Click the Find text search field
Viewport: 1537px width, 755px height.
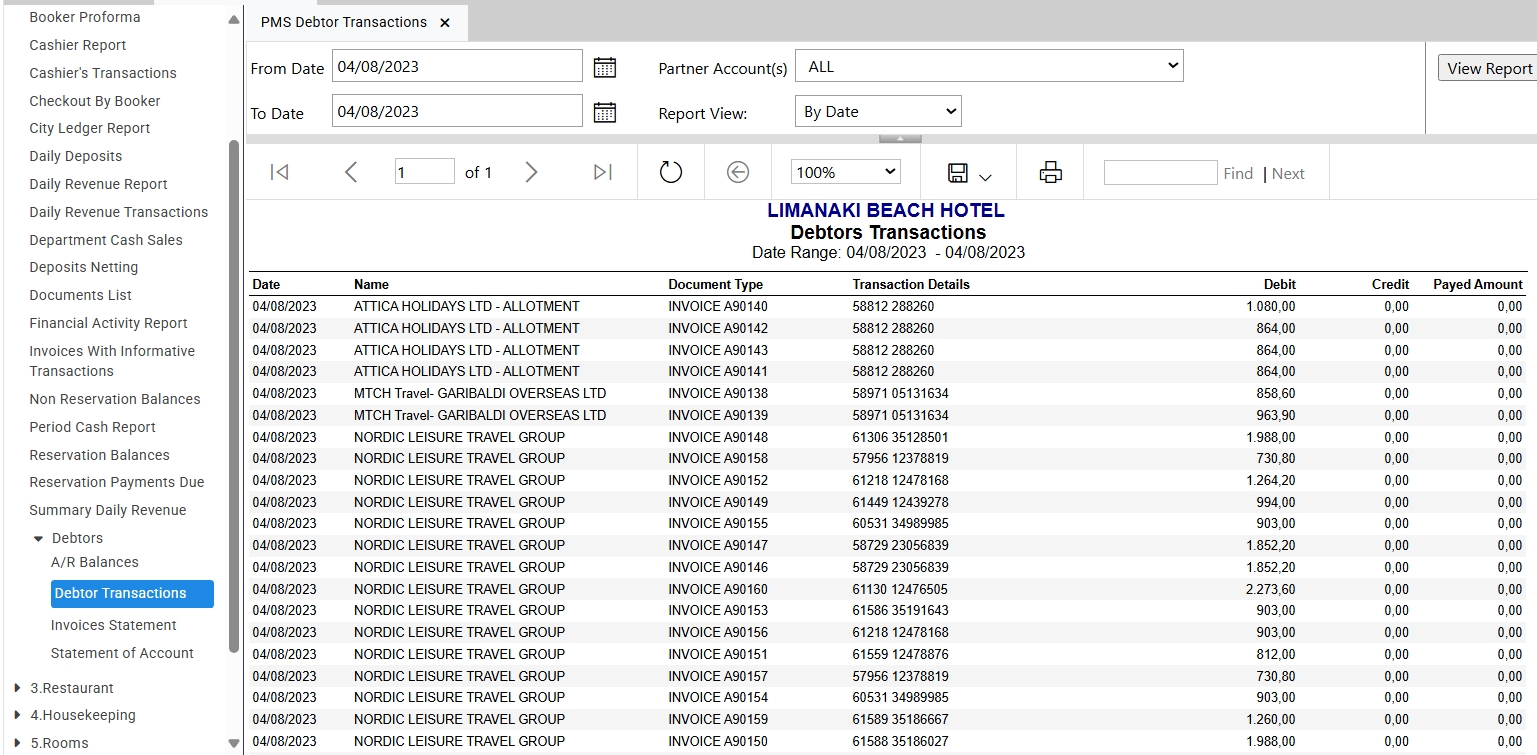click(1160, 173)
